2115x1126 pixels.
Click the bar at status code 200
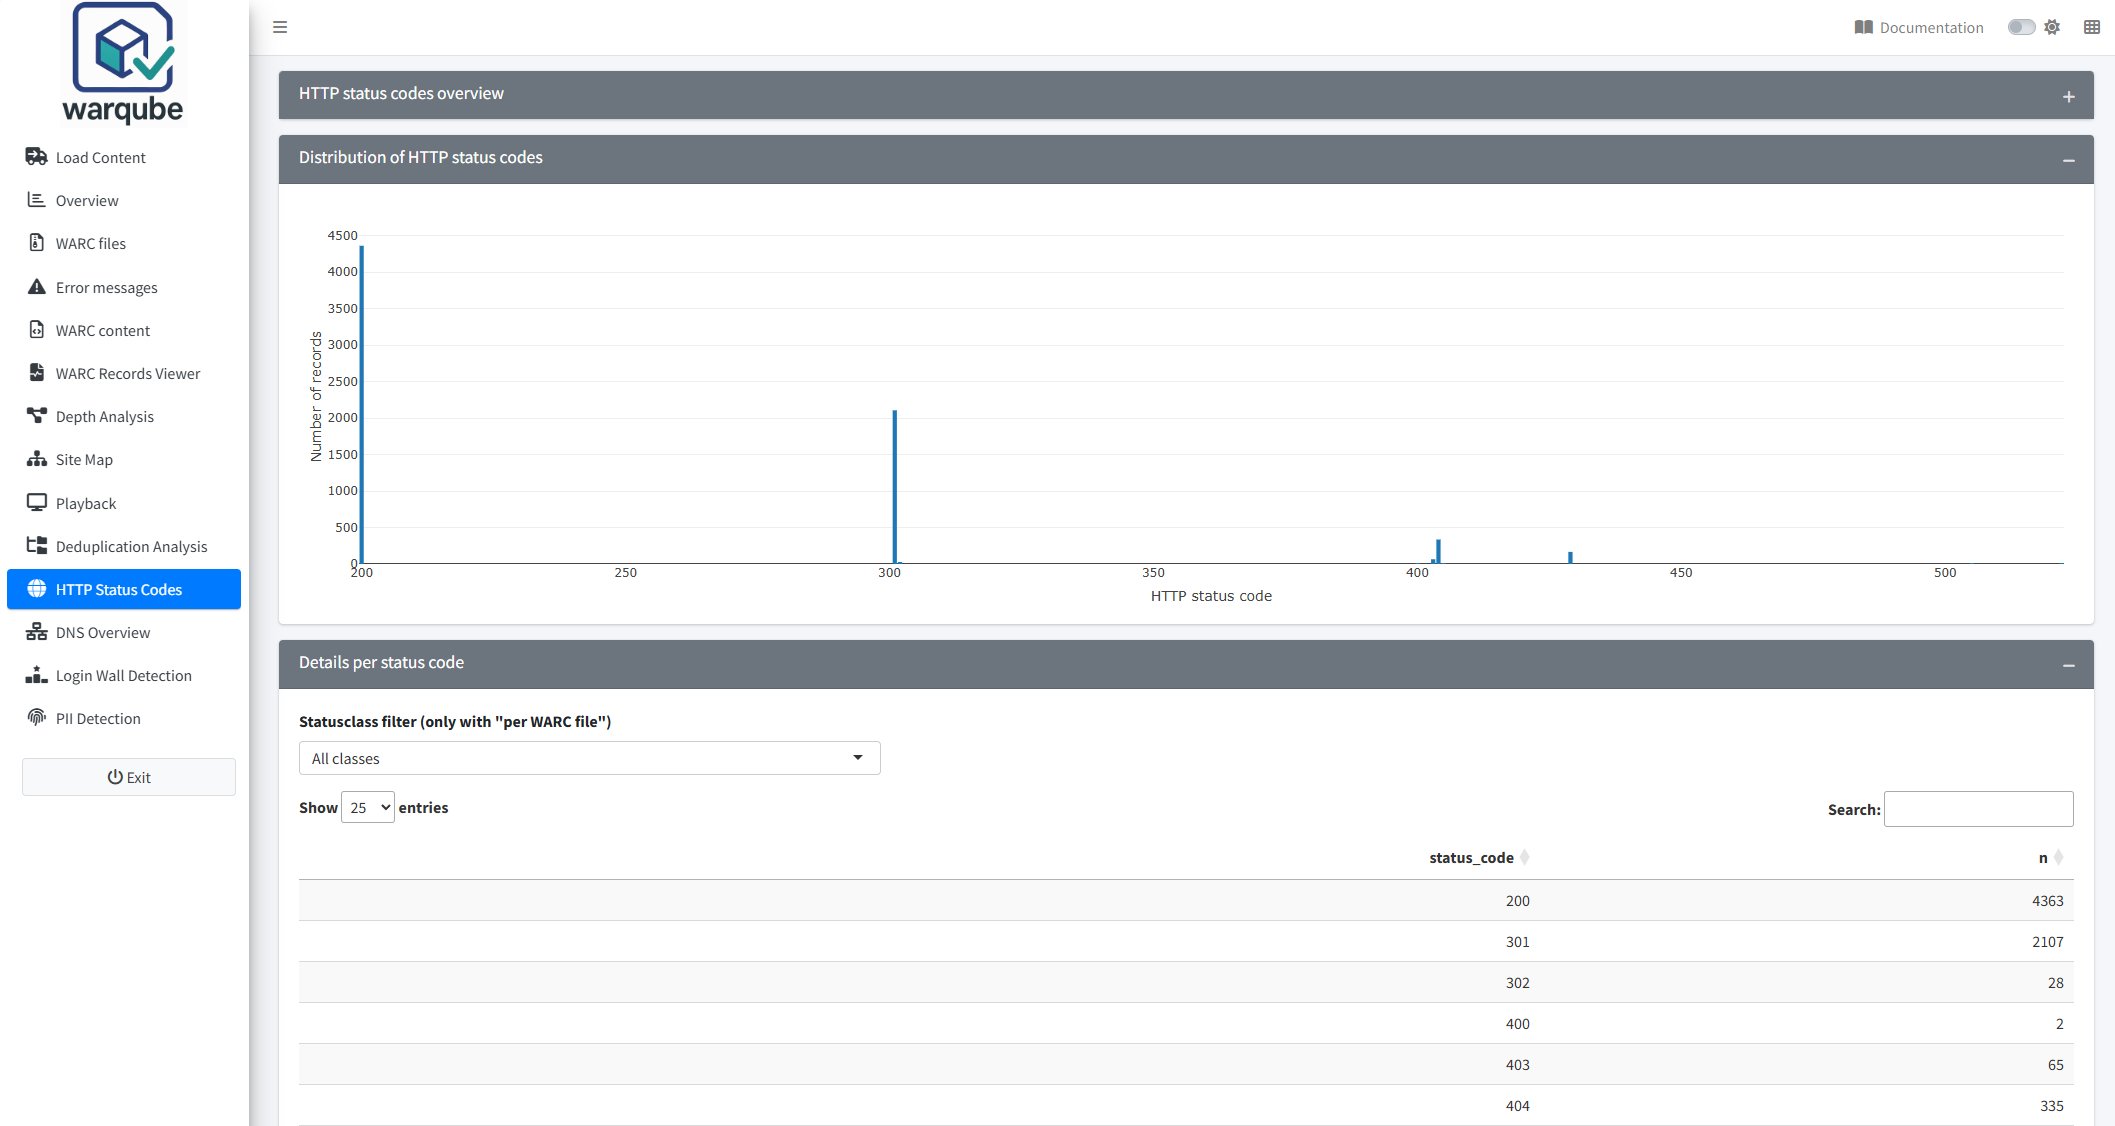click(x=362, y=404)
